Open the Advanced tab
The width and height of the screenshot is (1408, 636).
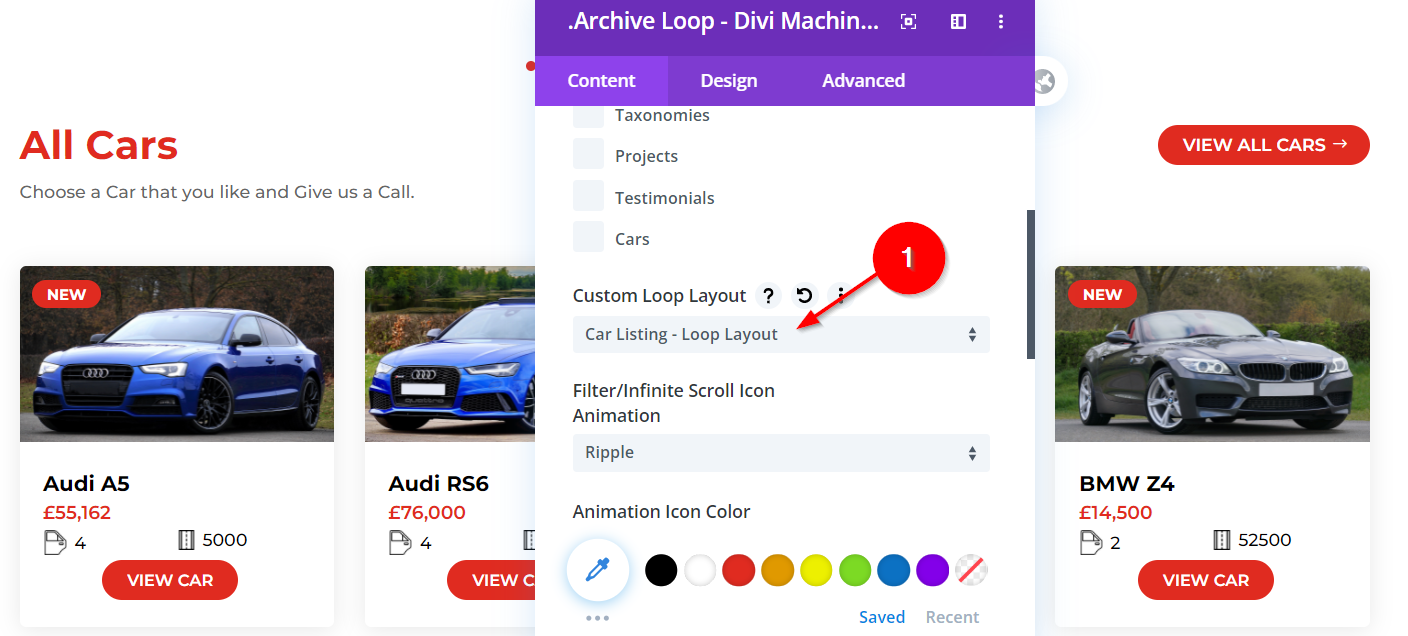[863, 81]
